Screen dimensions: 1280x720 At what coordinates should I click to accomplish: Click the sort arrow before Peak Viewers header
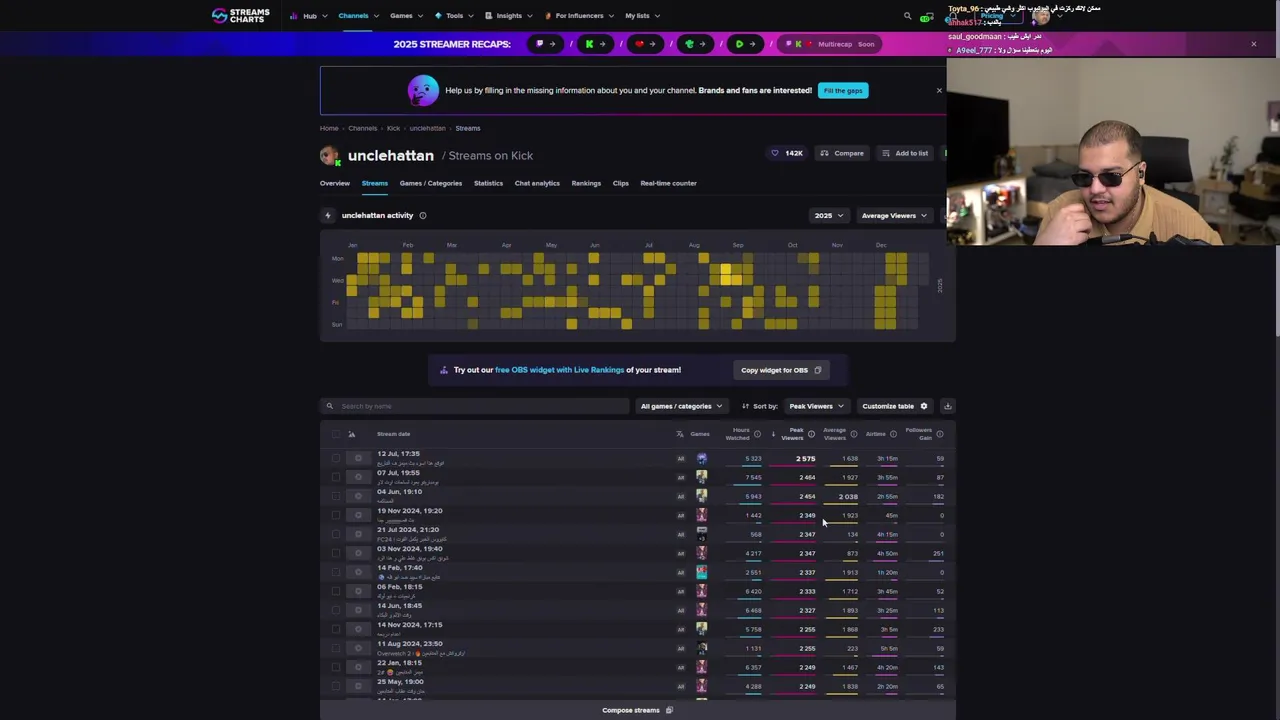[x=773, y=434]
